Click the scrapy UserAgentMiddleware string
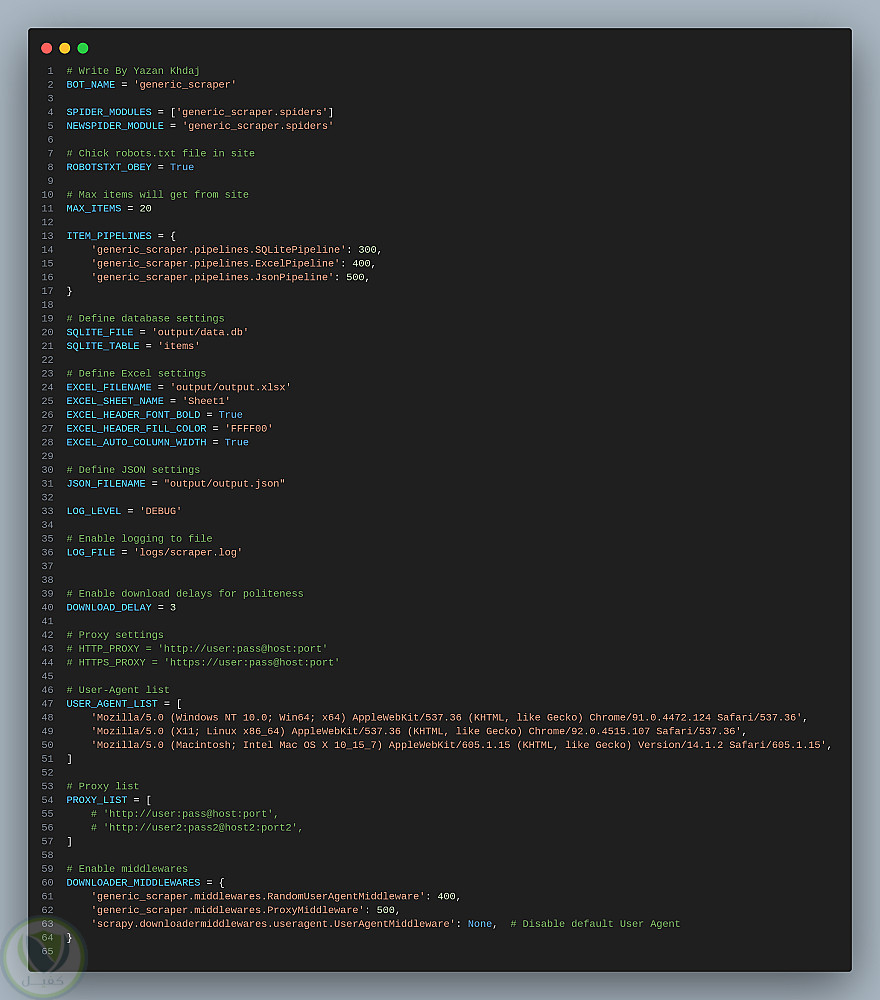The width and height of the screenshot is (880, 1000). [273, 924]
